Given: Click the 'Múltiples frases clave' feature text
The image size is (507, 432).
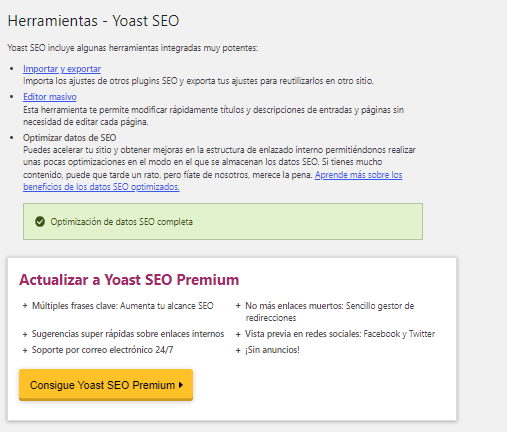Looking at the screenshot, I should click(74, 306).
